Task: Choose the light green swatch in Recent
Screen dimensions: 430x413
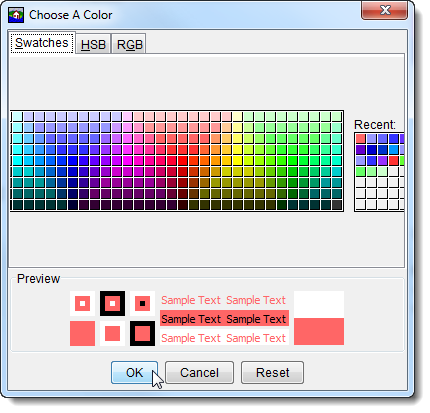Action: 372,172
